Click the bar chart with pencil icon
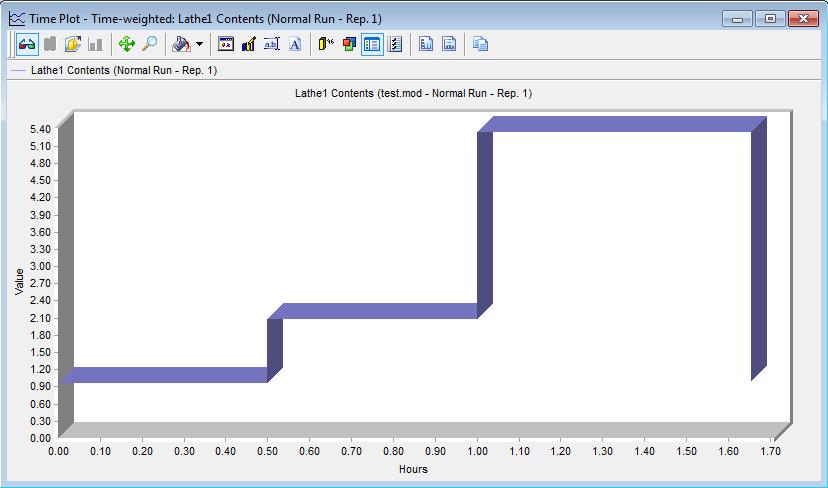The width and height of the screenshot is (828, 488). [x=249, y=44]
